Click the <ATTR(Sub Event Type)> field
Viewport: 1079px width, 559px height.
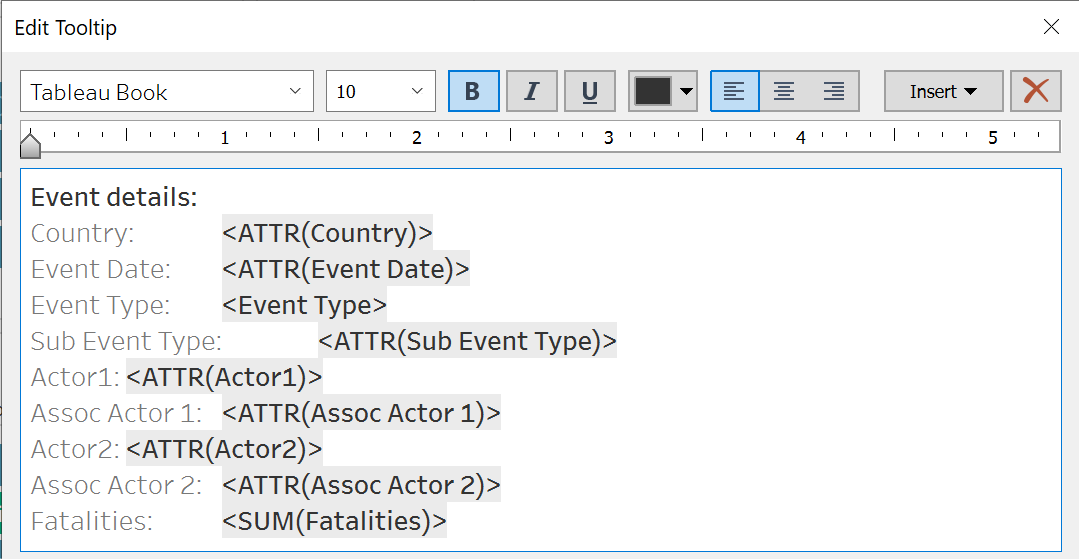(467, 342)
